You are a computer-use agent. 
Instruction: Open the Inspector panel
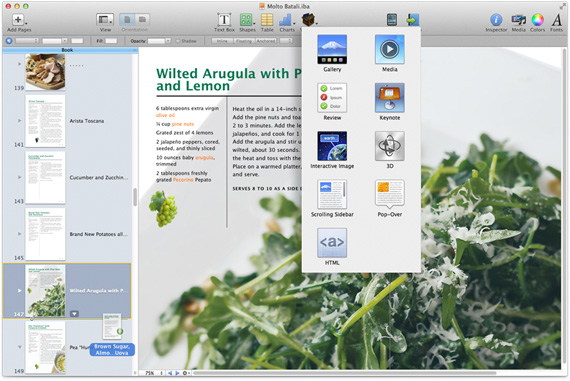496,20
